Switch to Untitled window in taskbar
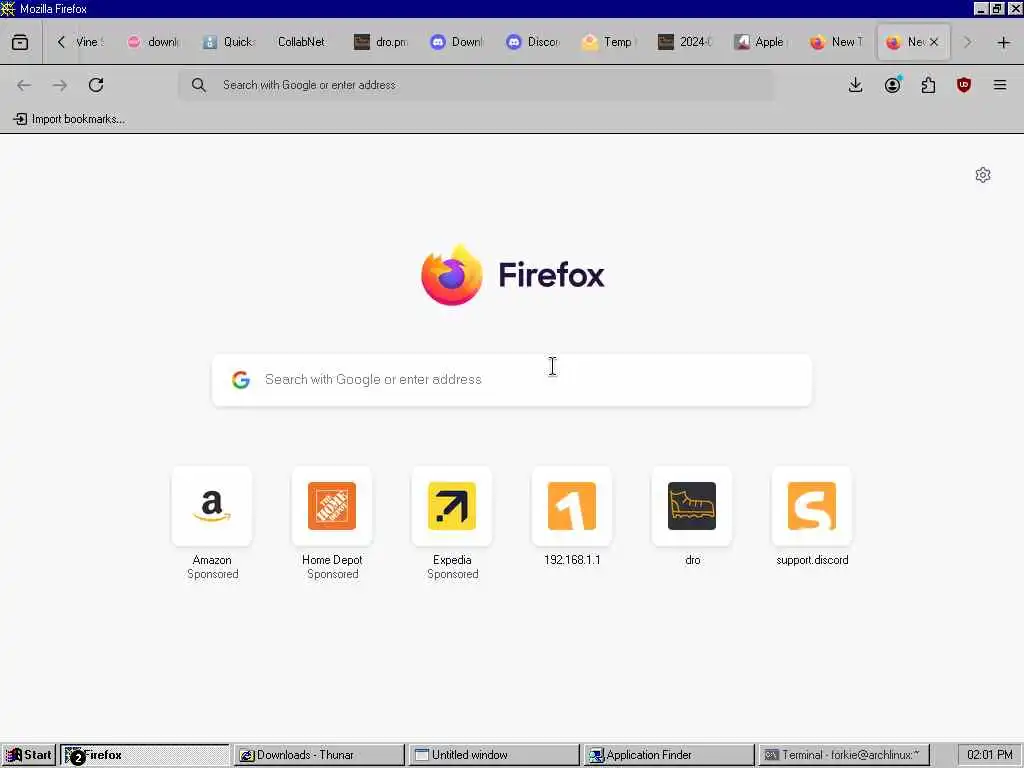The width and height of the screenshot is (1024, 768). click(x=494, y=755)
